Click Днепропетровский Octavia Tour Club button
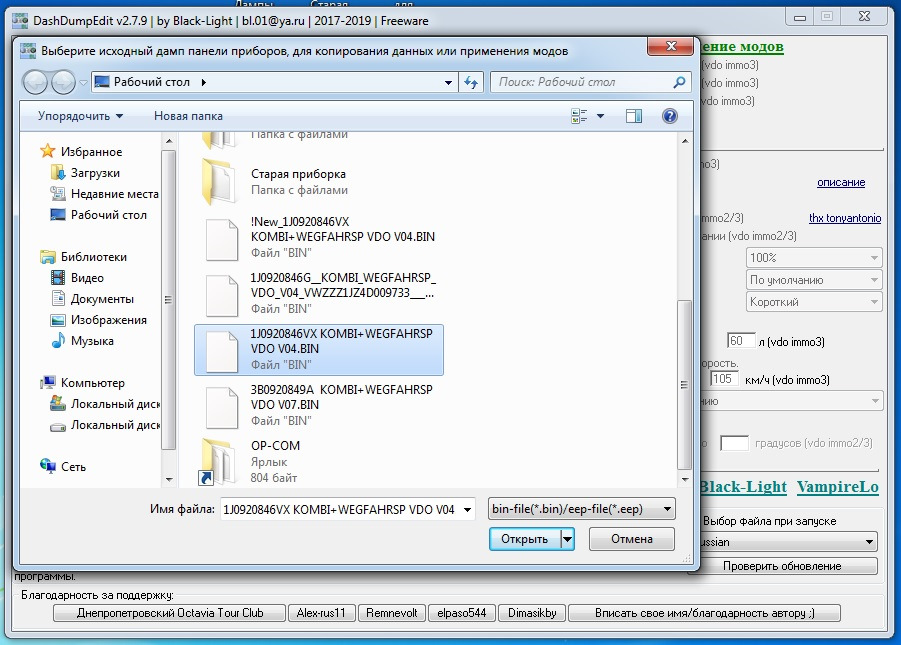The image size is (901, 645). [170, 613]
